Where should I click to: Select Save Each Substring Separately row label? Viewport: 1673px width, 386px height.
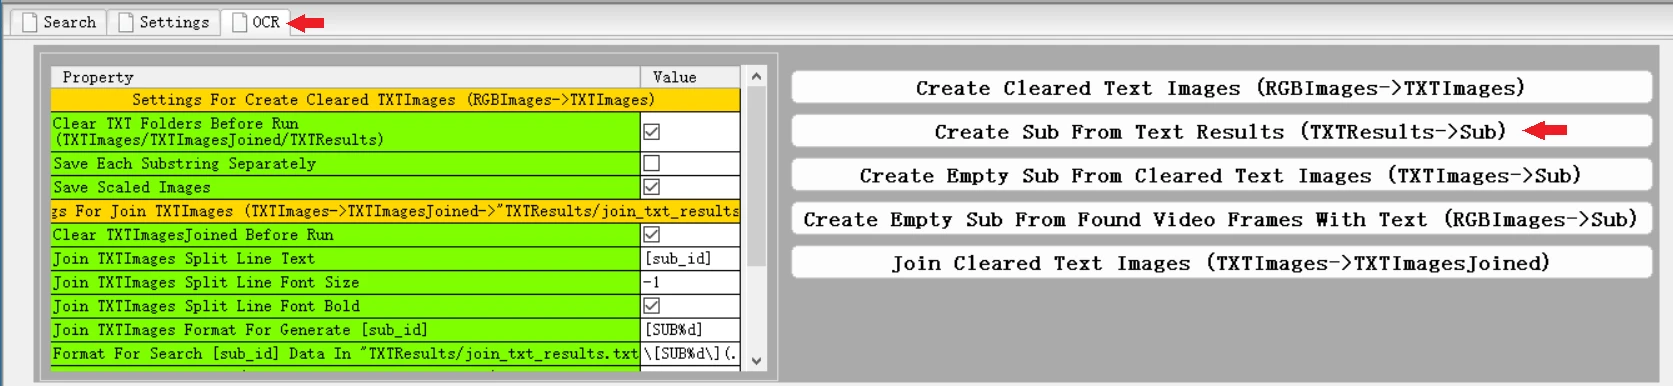click(346, 164)
